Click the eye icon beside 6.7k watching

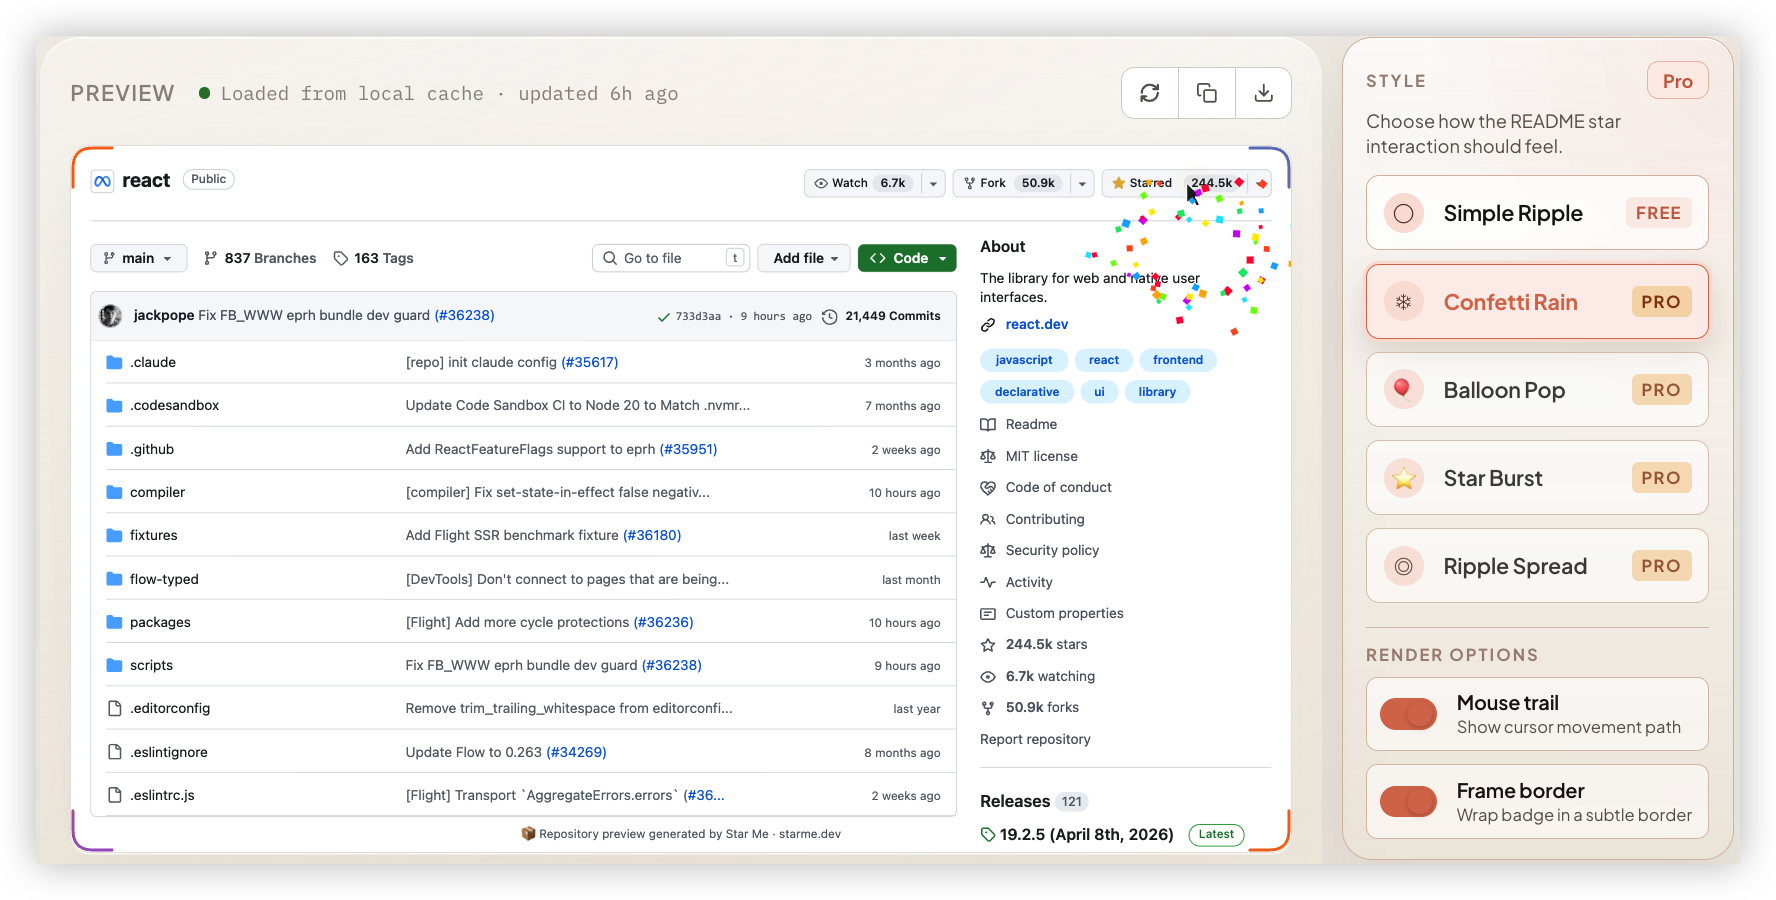(x=988, y=677)
